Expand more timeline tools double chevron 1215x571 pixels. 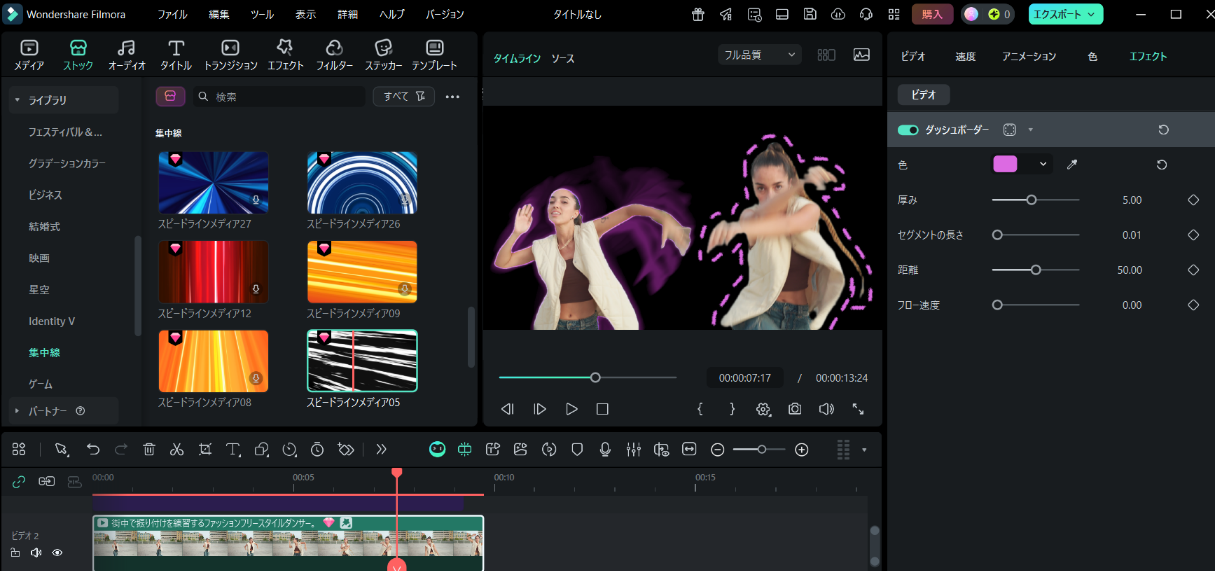pyautogui.click(x=381, y=450)
